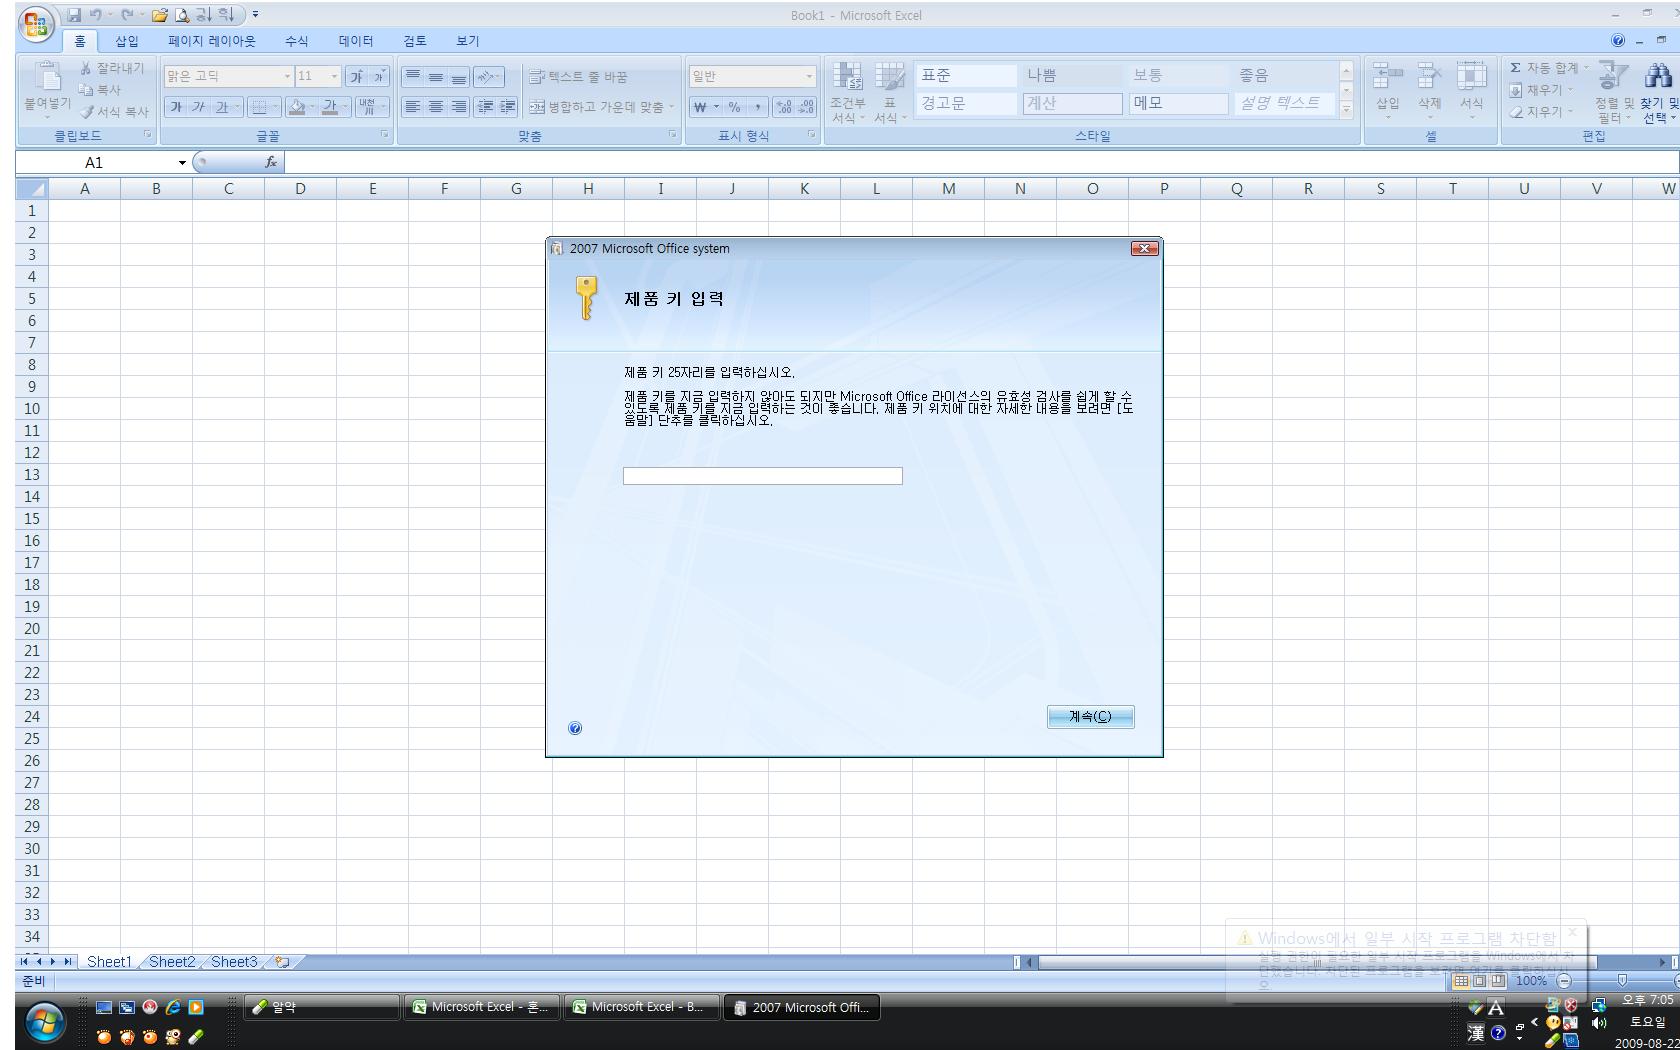
Task: Click the Font Color (가) icon
Action: pyautogui.click(x=329, y=107)
